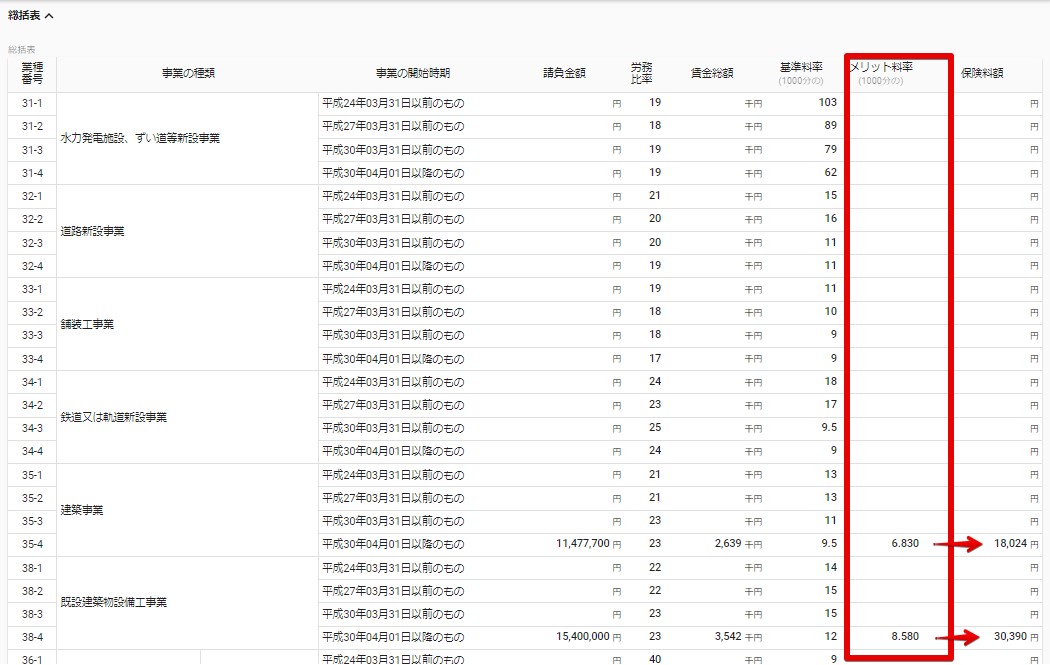Click row number 34-1
The image size is (1050, 665).
point(32,382)
